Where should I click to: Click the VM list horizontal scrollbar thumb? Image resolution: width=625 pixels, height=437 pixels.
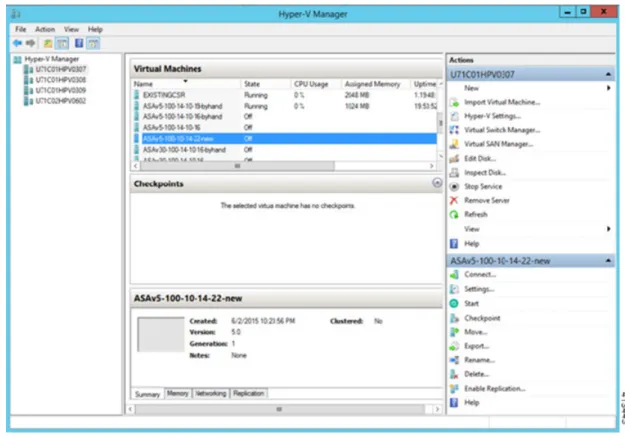coord(237,166)
